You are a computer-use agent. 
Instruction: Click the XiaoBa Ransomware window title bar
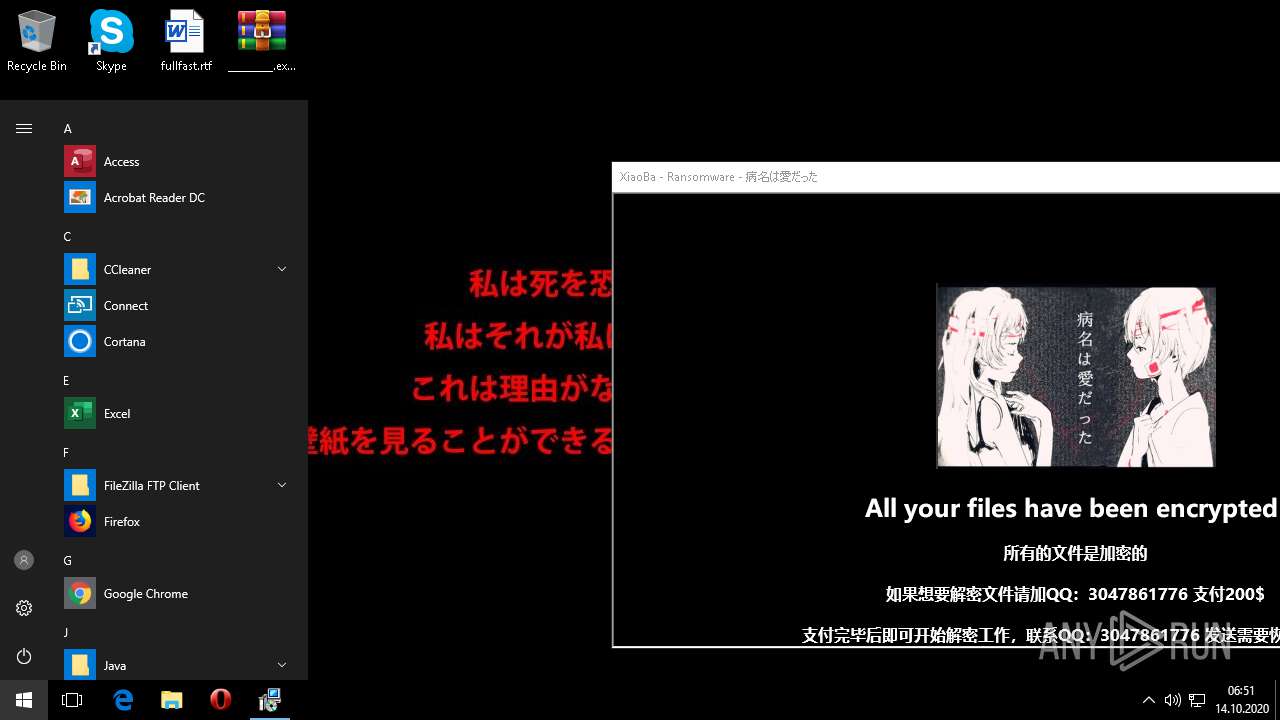(946, 177)
